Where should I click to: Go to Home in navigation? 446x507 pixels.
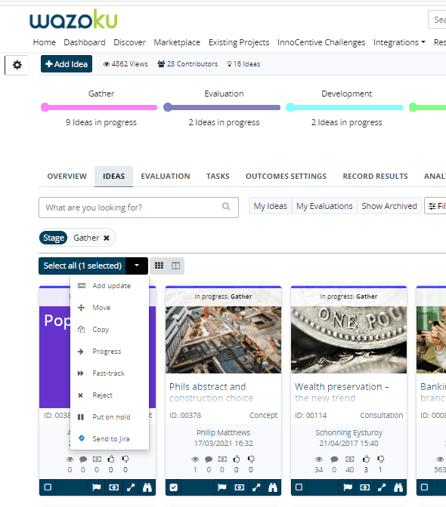coord(44,42)
